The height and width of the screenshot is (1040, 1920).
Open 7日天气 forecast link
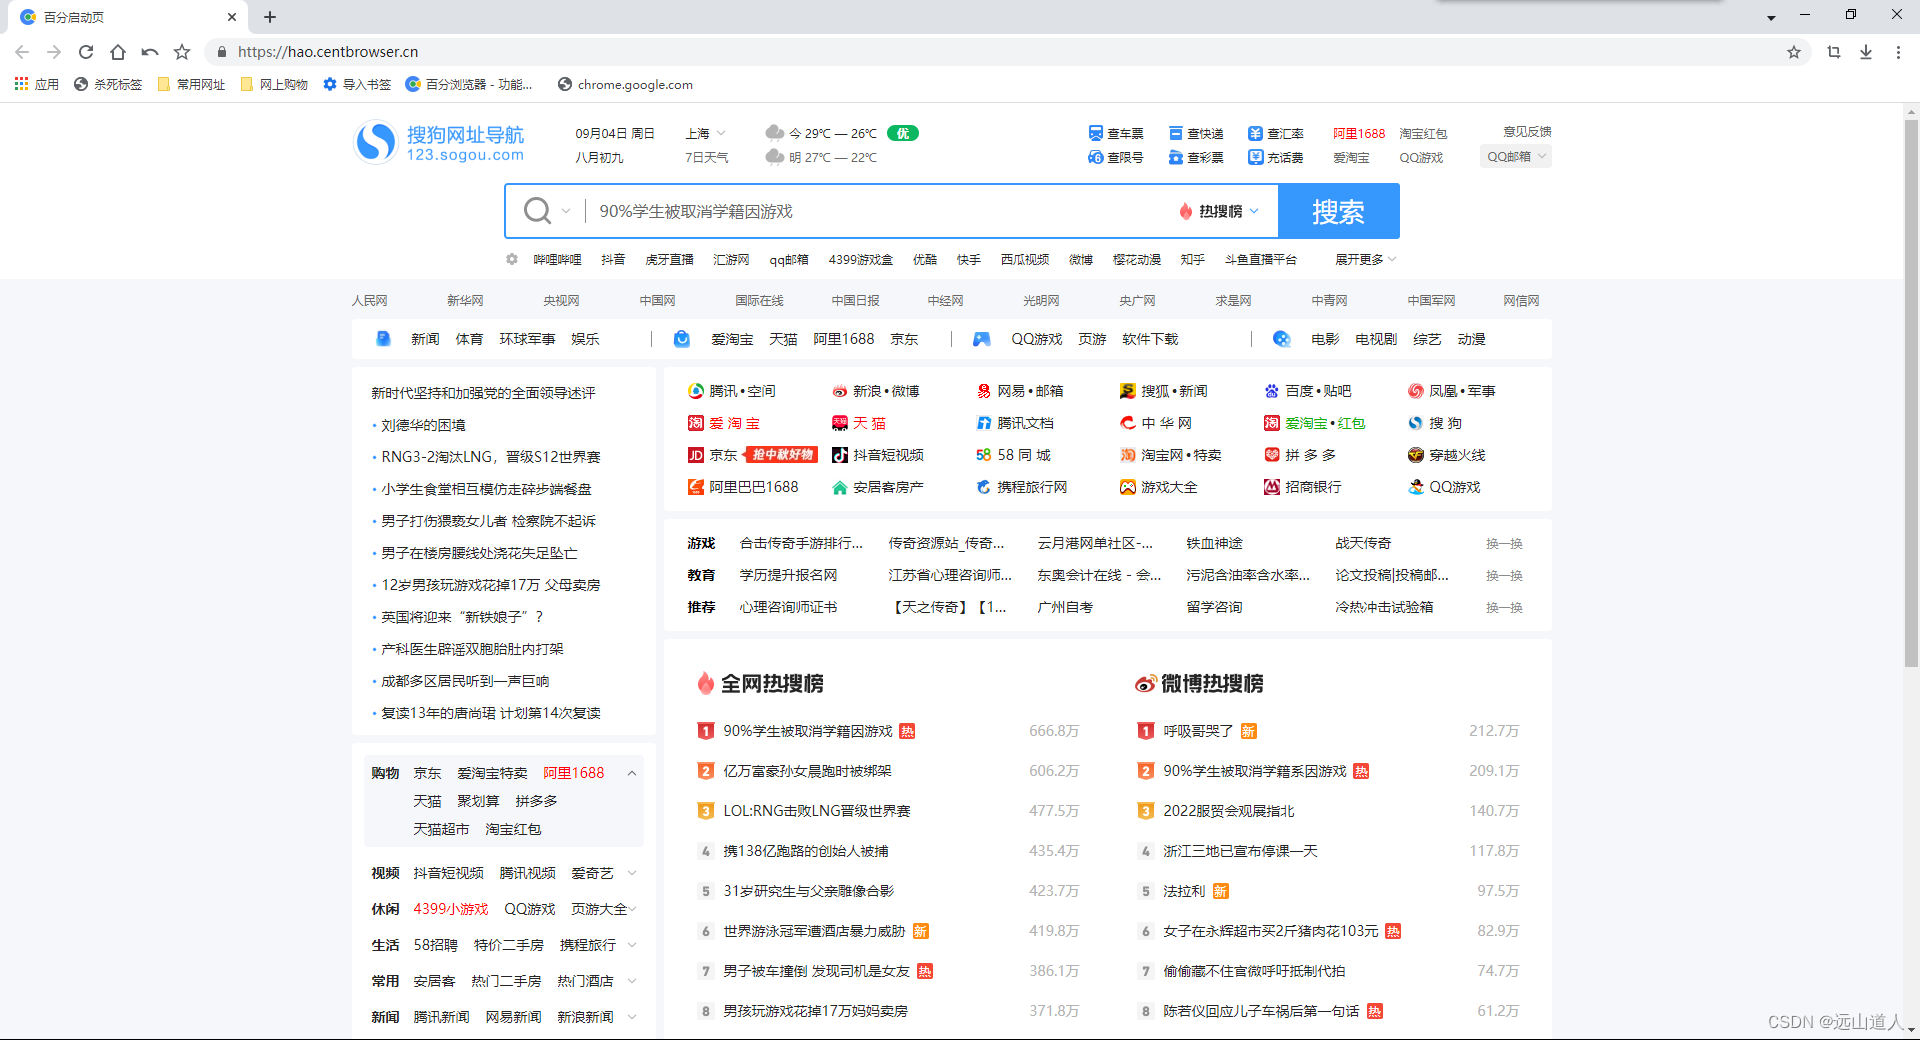click(x=706, y=157)
